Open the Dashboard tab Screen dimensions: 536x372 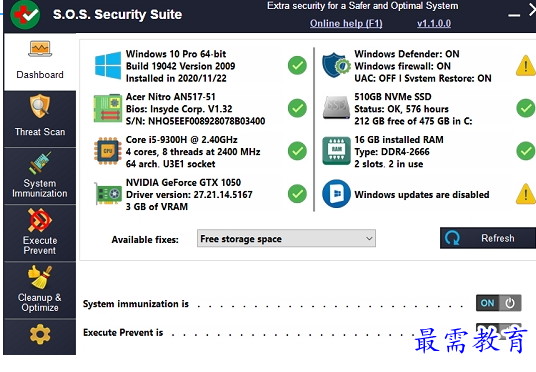(40, 62)
